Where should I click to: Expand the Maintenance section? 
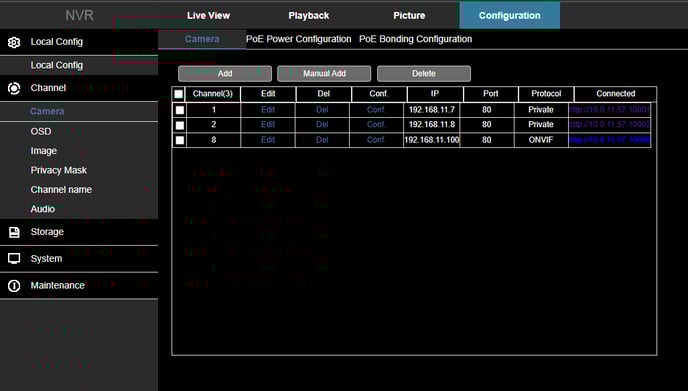tap(79, 286)
